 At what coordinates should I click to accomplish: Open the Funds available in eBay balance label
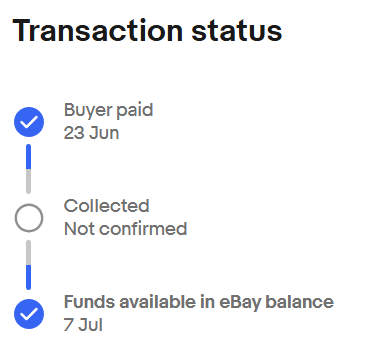[x=199, y=303]
